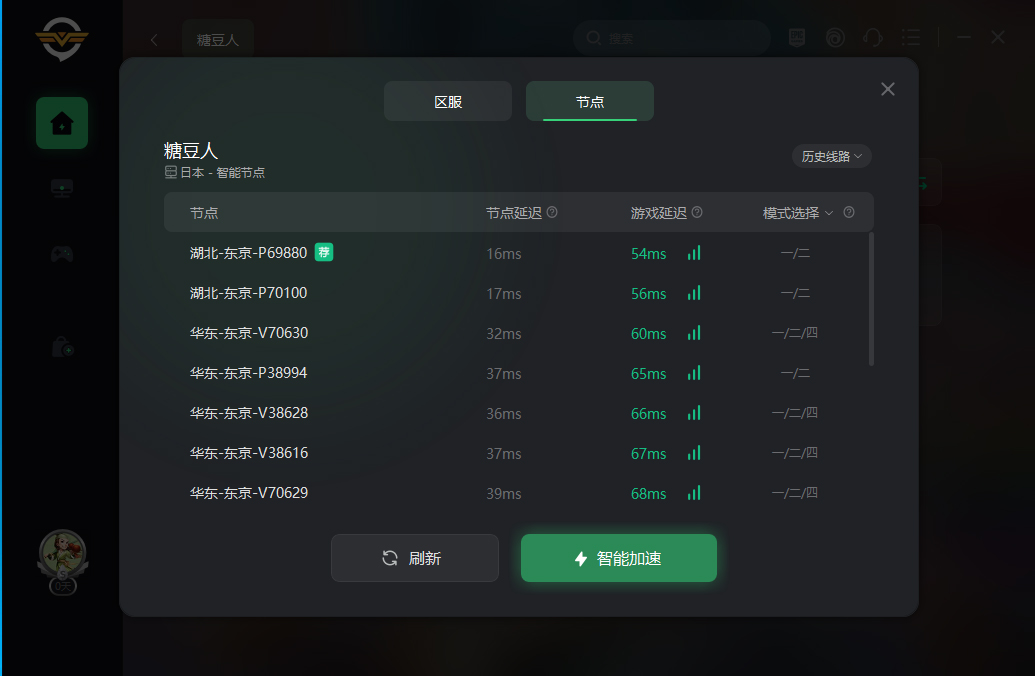Click the node list scrollbar
This screenshot has height=676, width=1035.
click(x=871, y=299)
